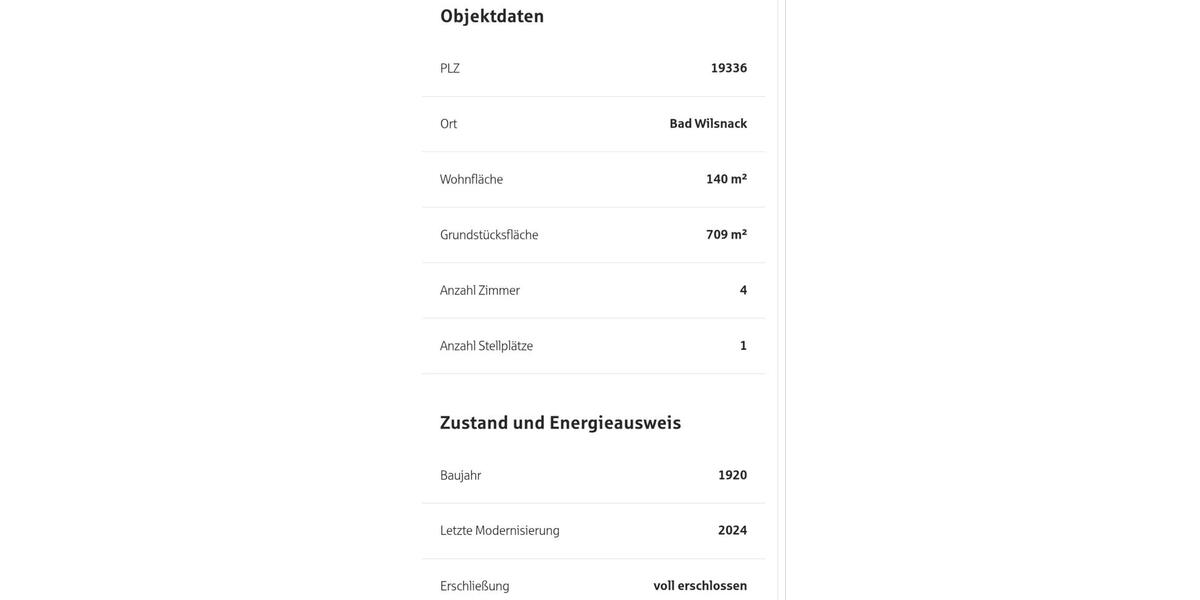
Task: Select the PLZ value 19336
Action: point(729,68)
